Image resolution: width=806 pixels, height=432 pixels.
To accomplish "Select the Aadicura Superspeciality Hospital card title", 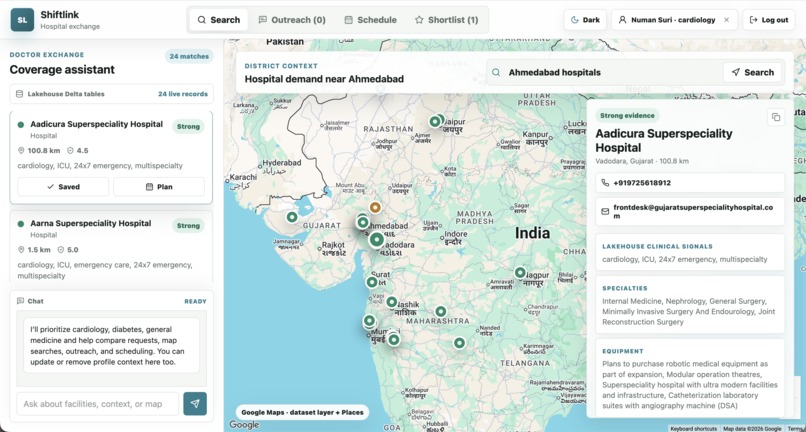I will [97, 124].
